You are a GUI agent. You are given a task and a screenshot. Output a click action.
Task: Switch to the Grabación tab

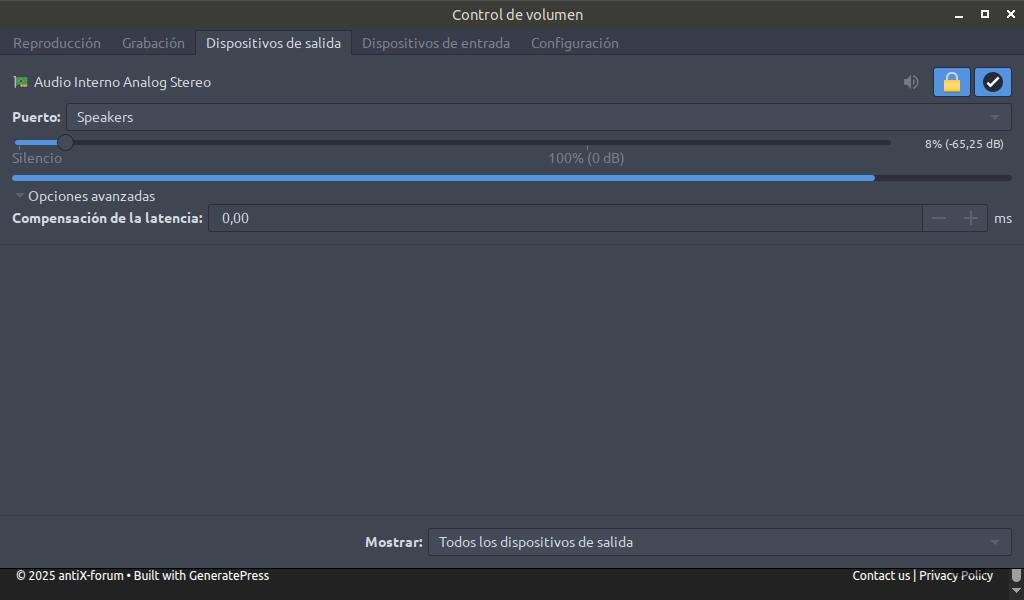[153, 43]
